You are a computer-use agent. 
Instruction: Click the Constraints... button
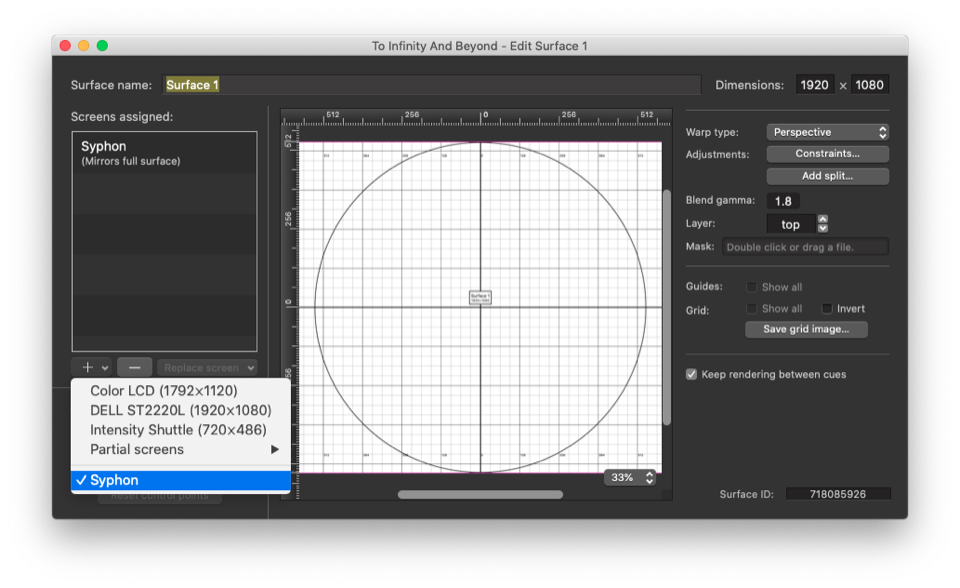pos(827,154)
